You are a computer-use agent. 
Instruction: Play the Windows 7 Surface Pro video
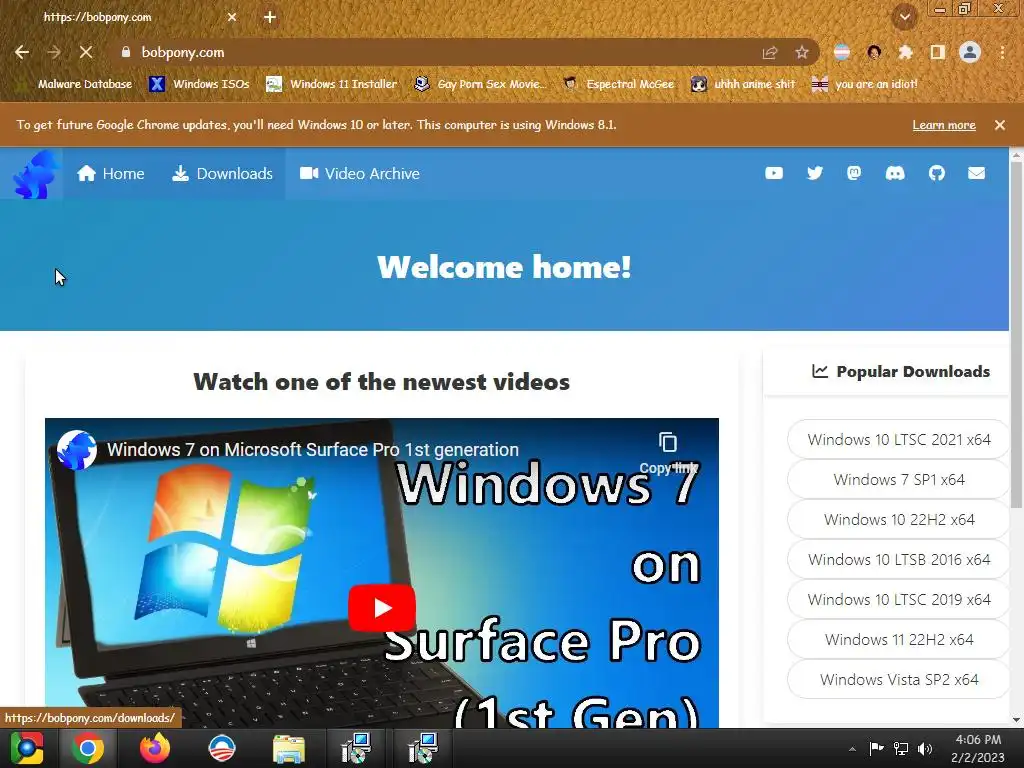coord(381,608)
